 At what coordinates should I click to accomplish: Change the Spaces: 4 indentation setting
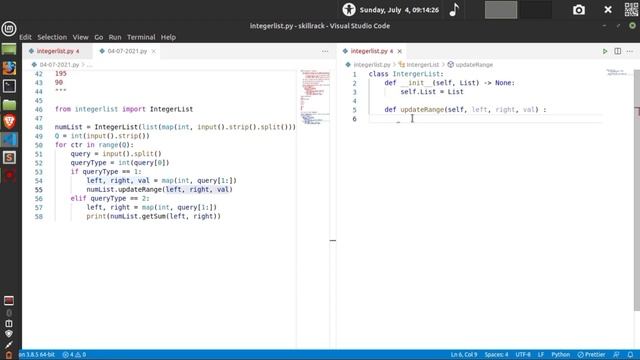496,355
